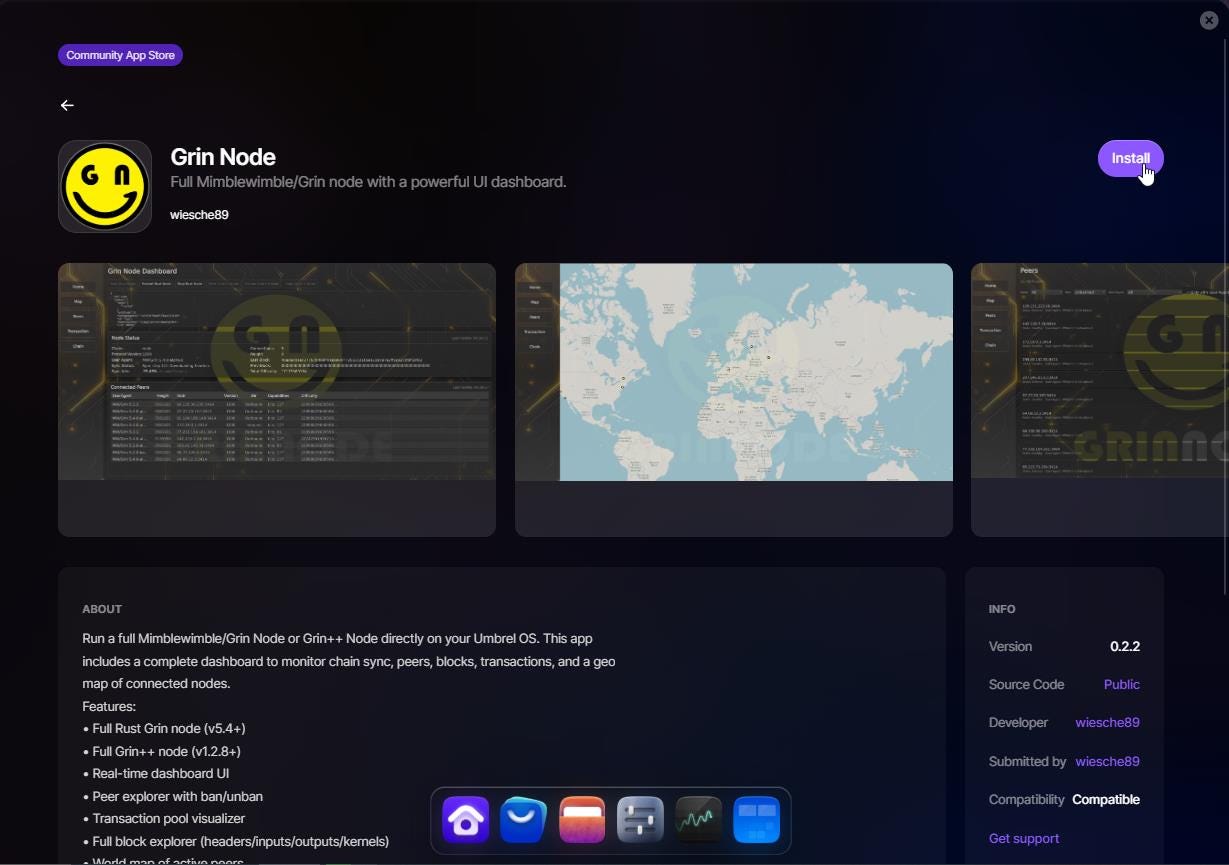Click the ABOUT heading
Image resolution: width=1229 pixels, height=865 pixels.
tap(102, 609)
